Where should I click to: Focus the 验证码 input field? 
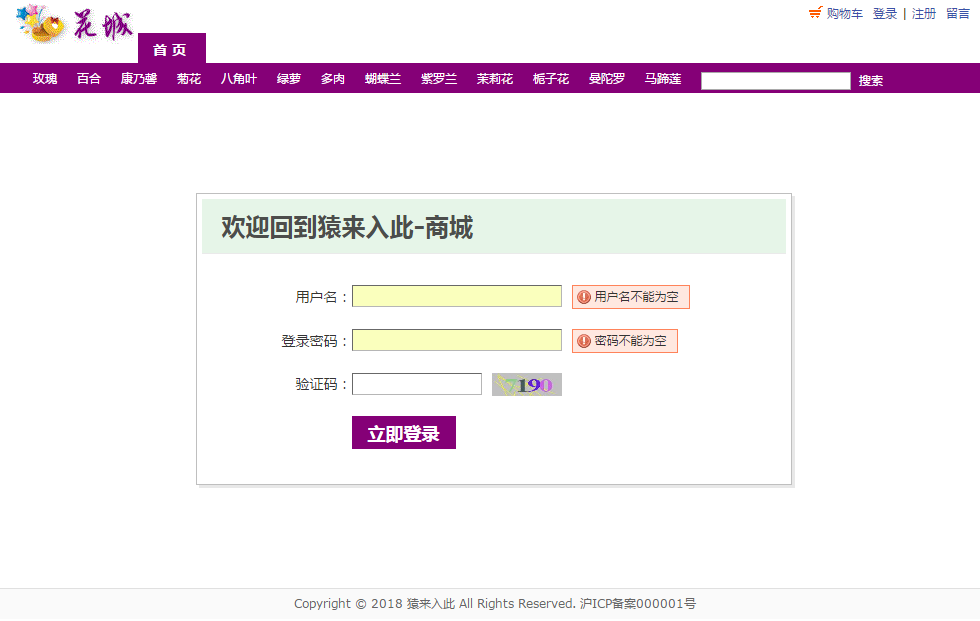[x=417, y=384]
